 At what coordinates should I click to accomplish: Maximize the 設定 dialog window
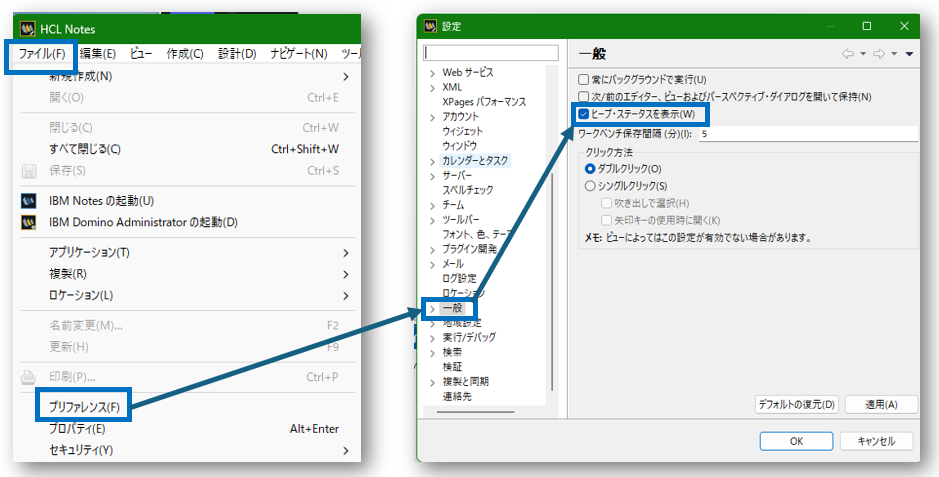[867, 26]
